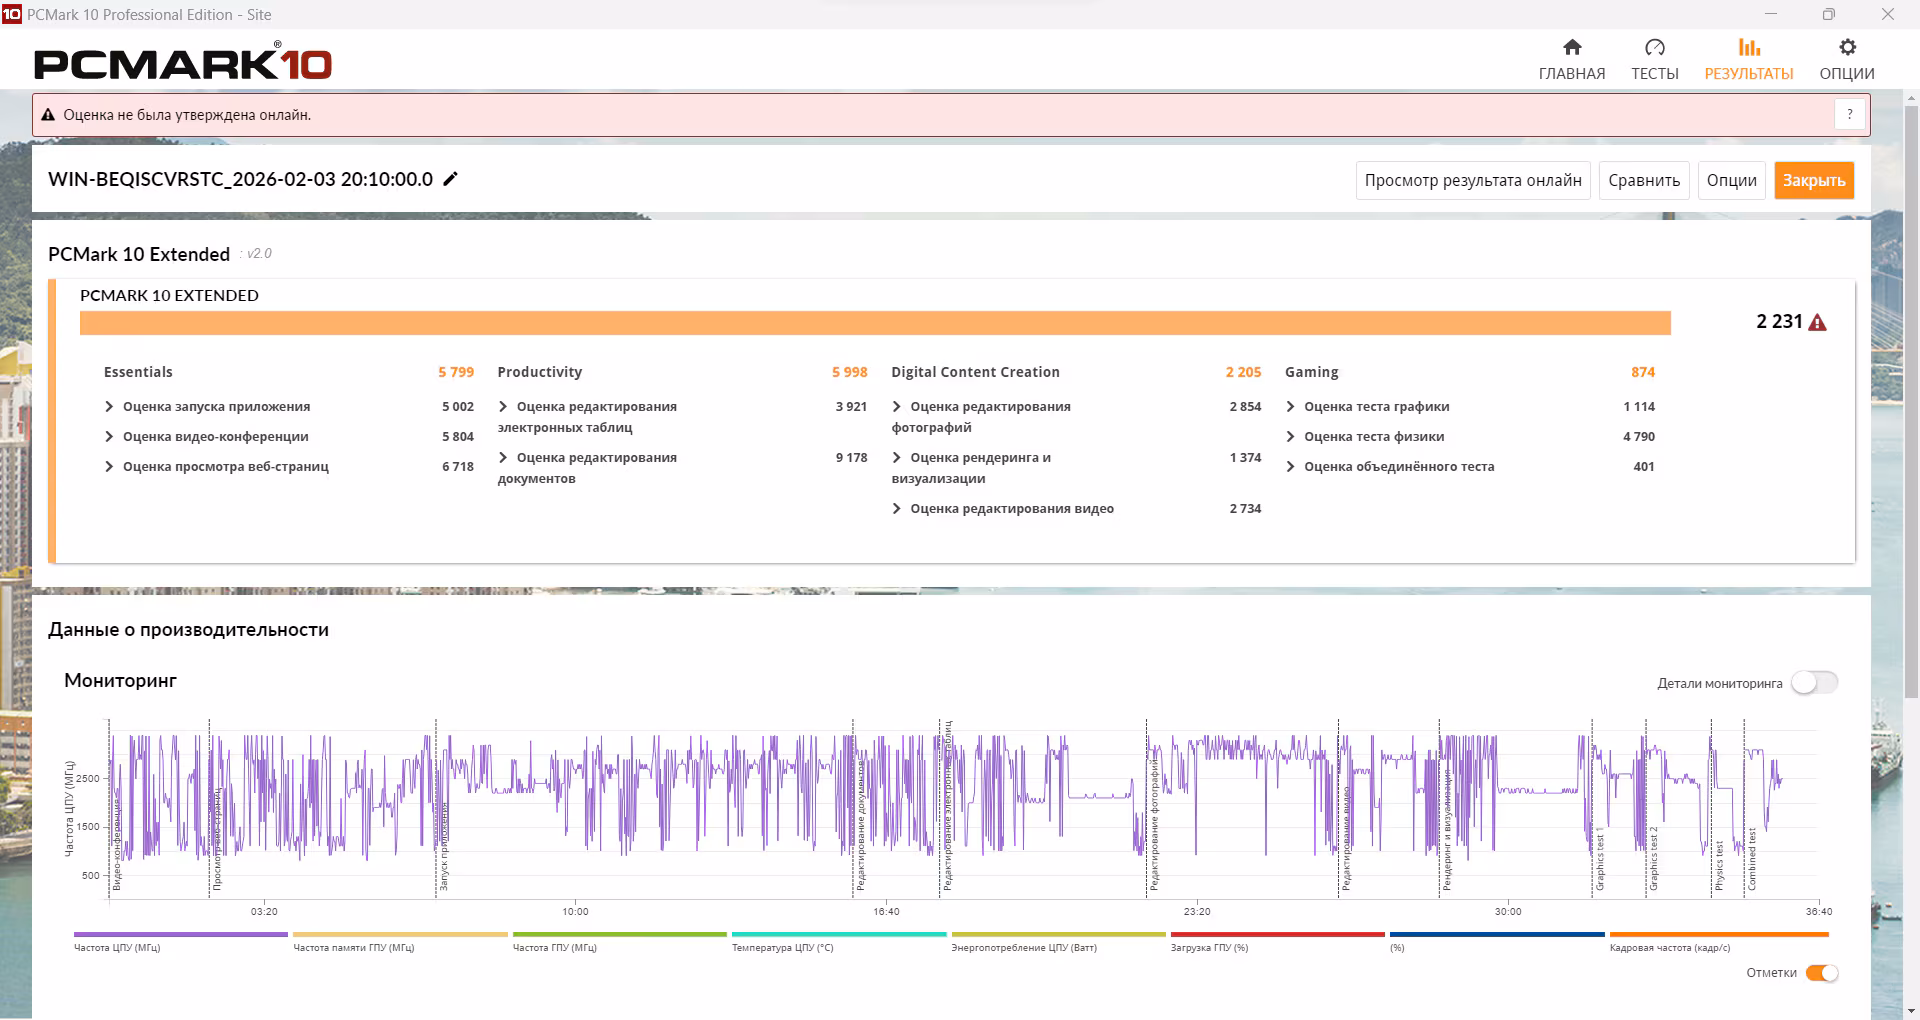The width and height of the screenshot is (1920, 1020).
Task: Open the Tests gauge icon
Action: (x=1654, y=47)
